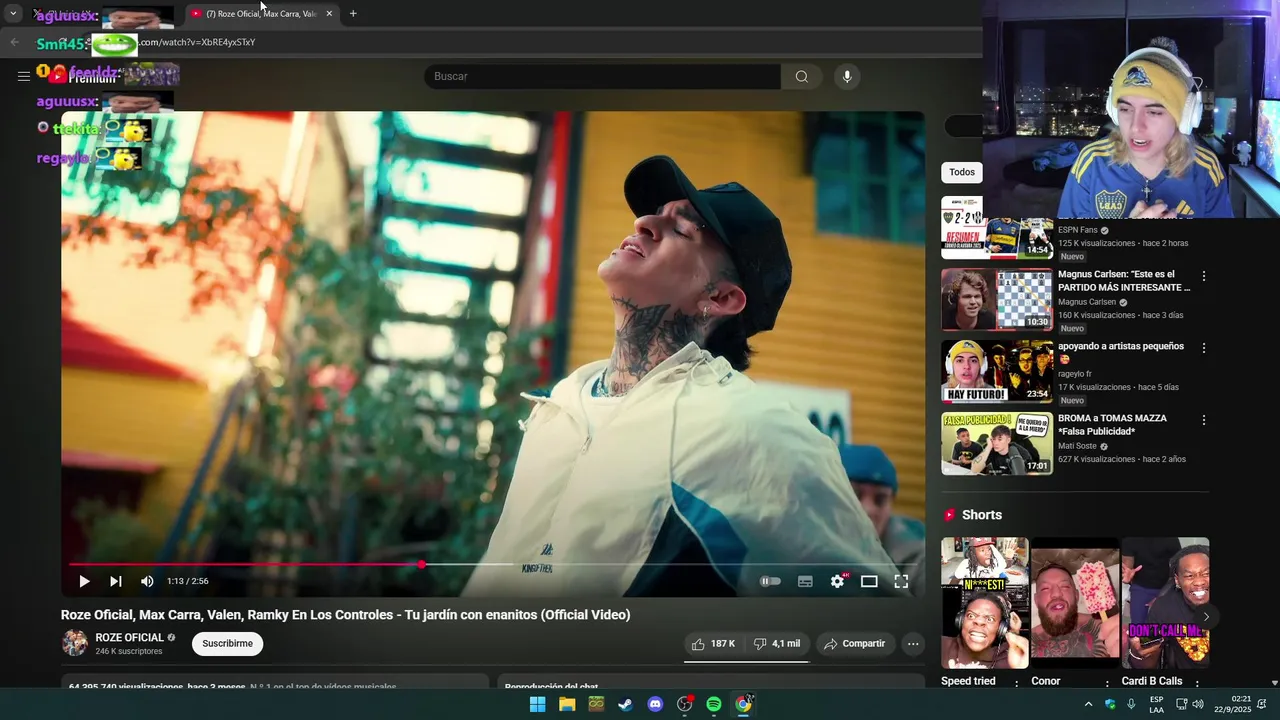1280x720 pixels.
Task: Open options for 'Cardi B Calls' short
Action: pos(1197,684)
